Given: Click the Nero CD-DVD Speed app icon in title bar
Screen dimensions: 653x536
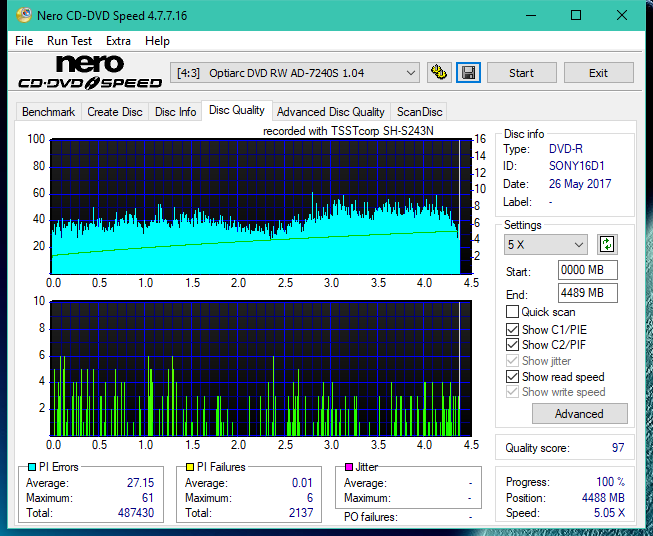Looking at the screenshot, I should pos(24,15).
